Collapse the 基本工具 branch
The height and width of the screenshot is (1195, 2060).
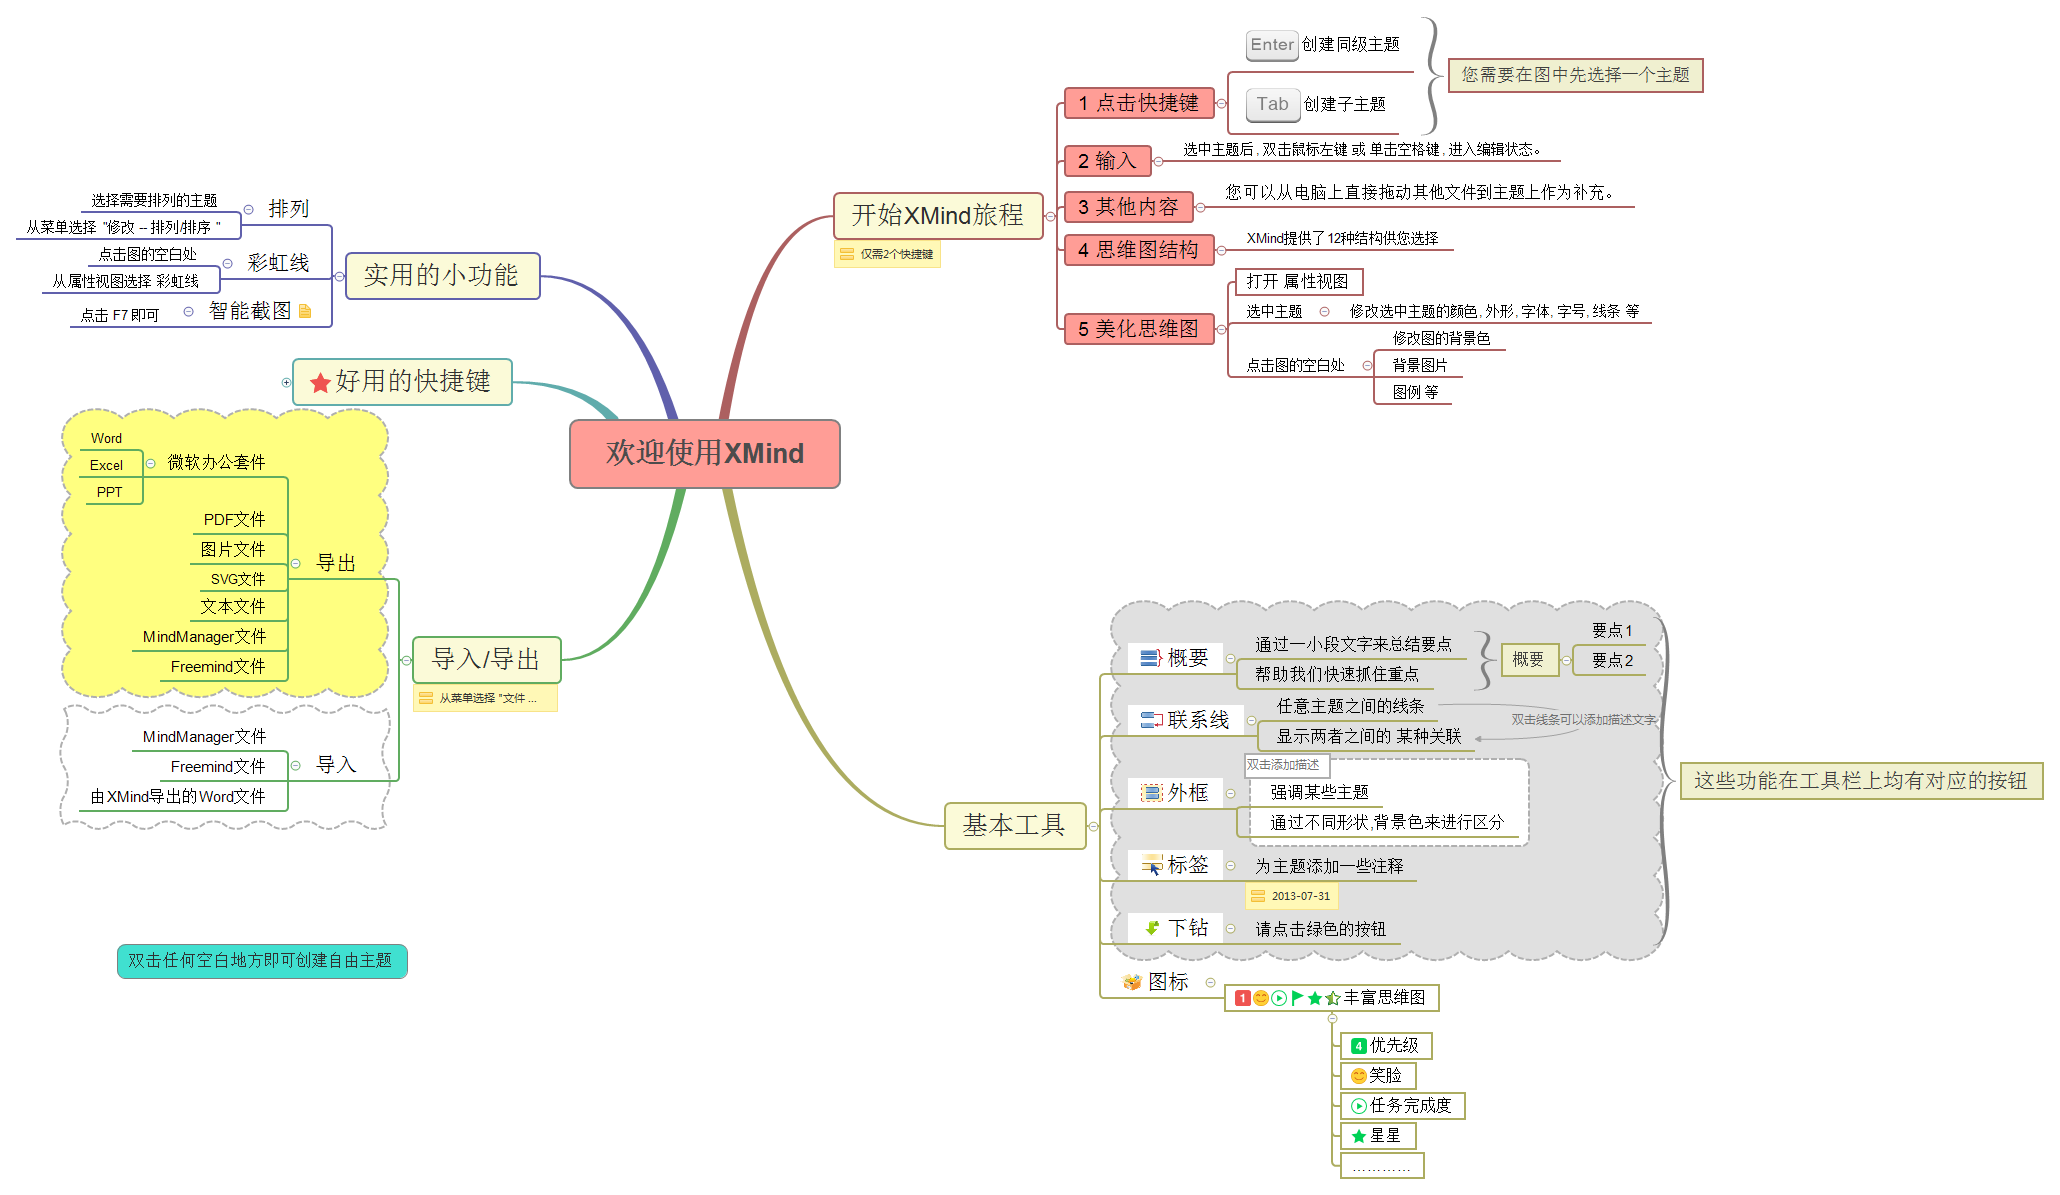[x=1093, y=826]
